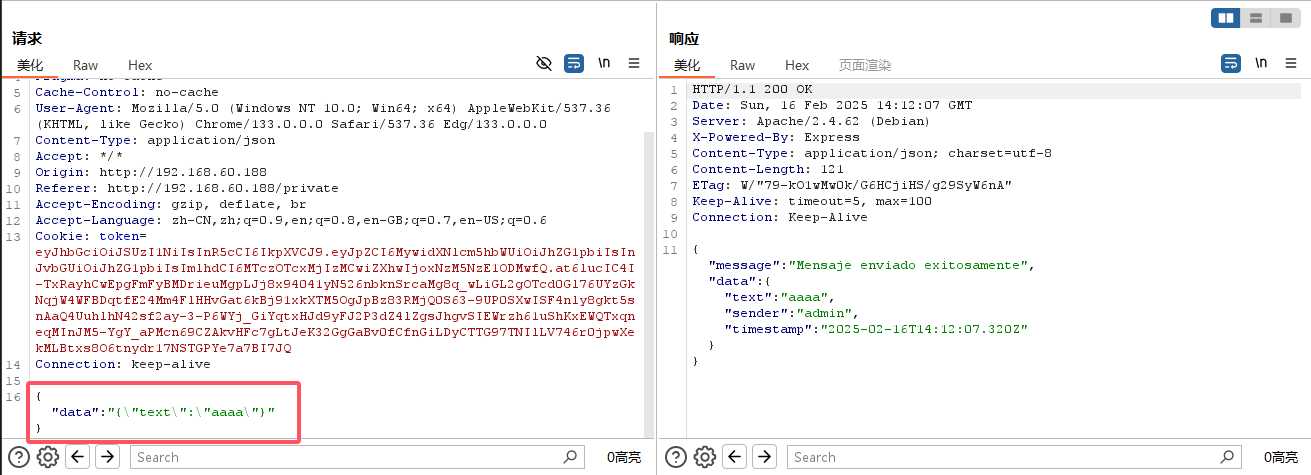1311x475 pixels.
Task: Click response panel help question-mark icon
Action: pos(676,457)
